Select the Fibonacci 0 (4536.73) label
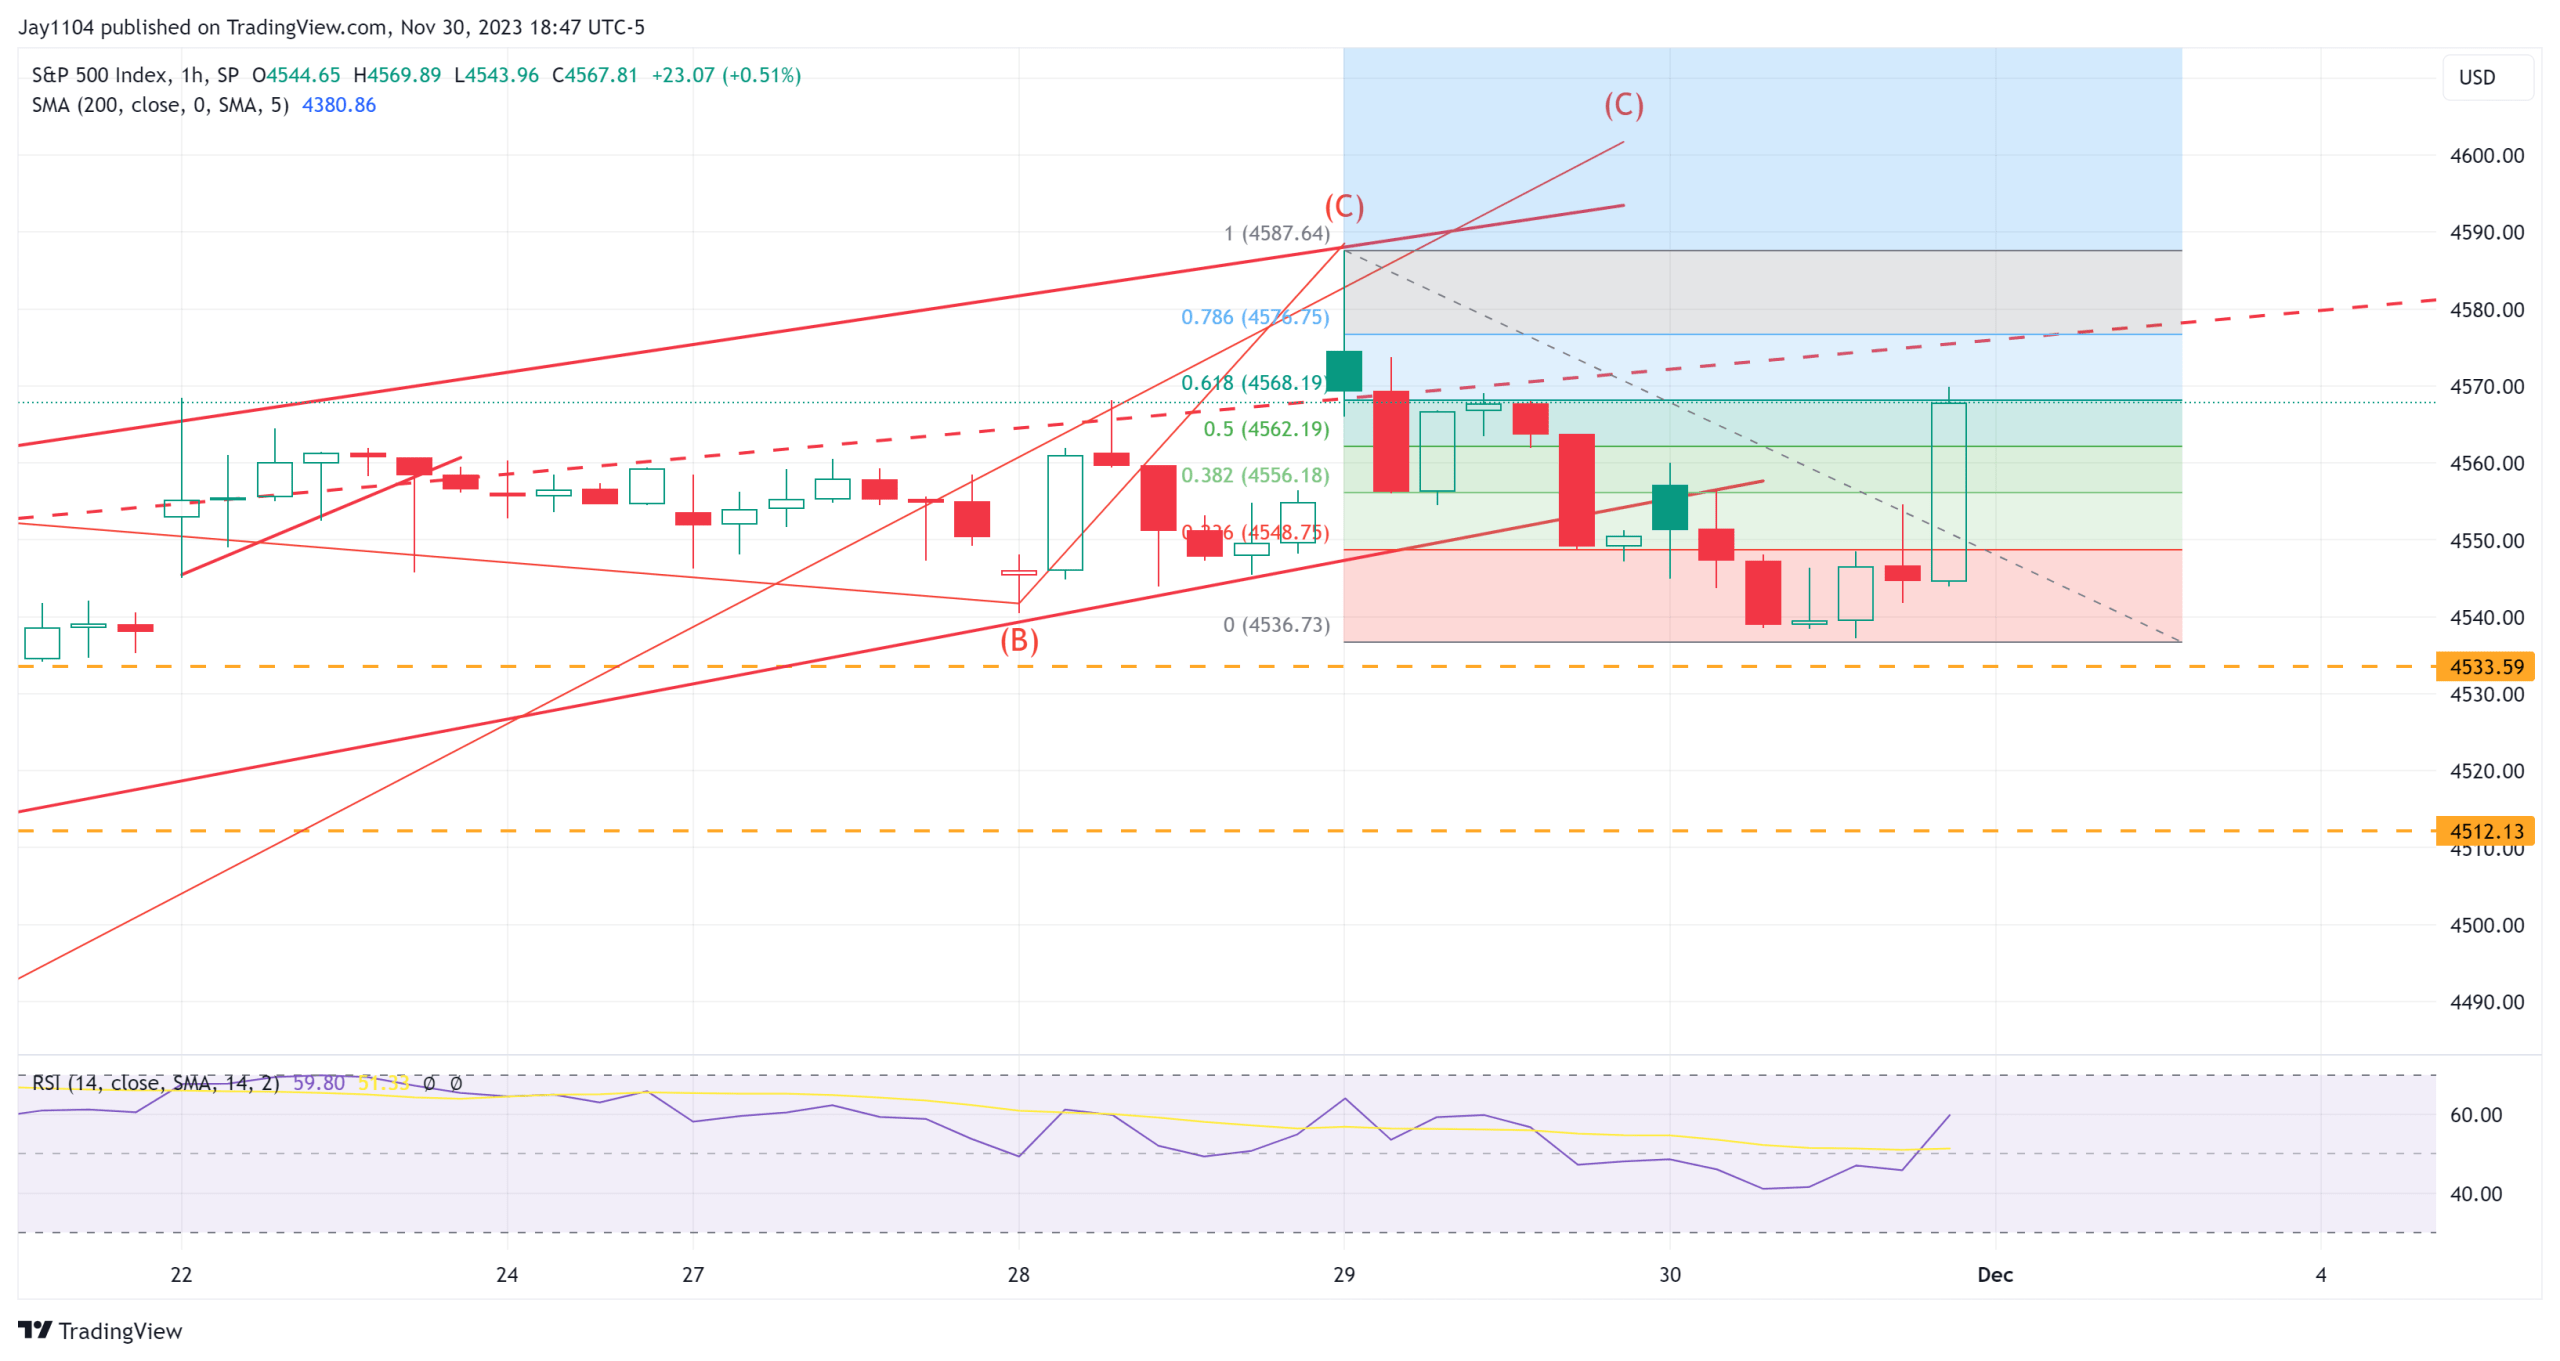Viewport: 2560px width, 1361px height. (x=1277, y=625)
